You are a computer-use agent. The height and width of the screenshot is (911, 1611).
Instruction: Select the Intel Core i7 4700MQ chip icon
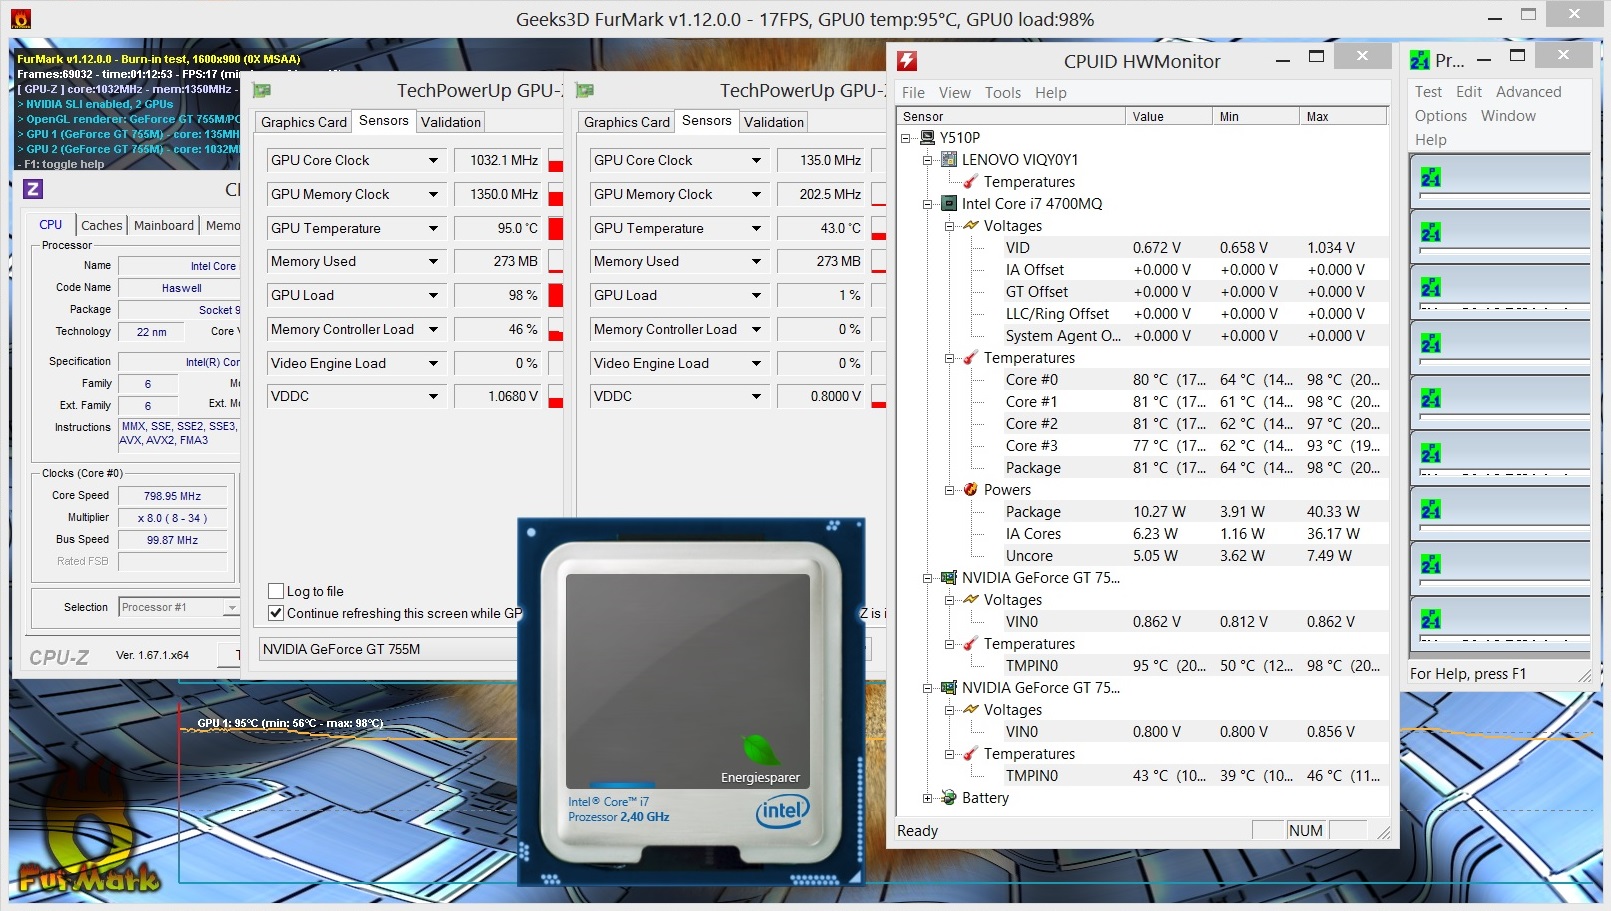[x=949, y=204]
